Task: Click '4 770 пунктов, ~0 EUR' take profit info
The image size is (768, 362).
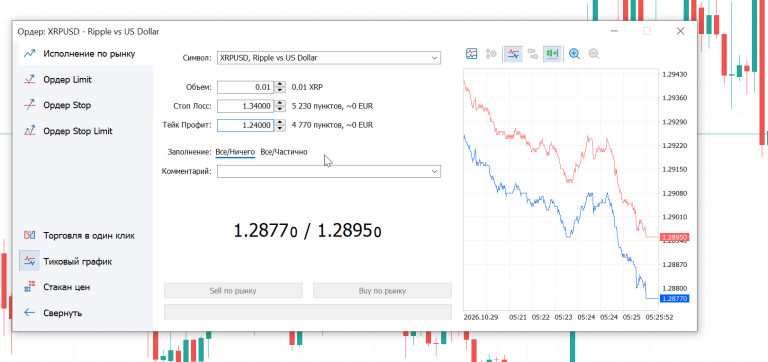Action: [x=333, y=125]
